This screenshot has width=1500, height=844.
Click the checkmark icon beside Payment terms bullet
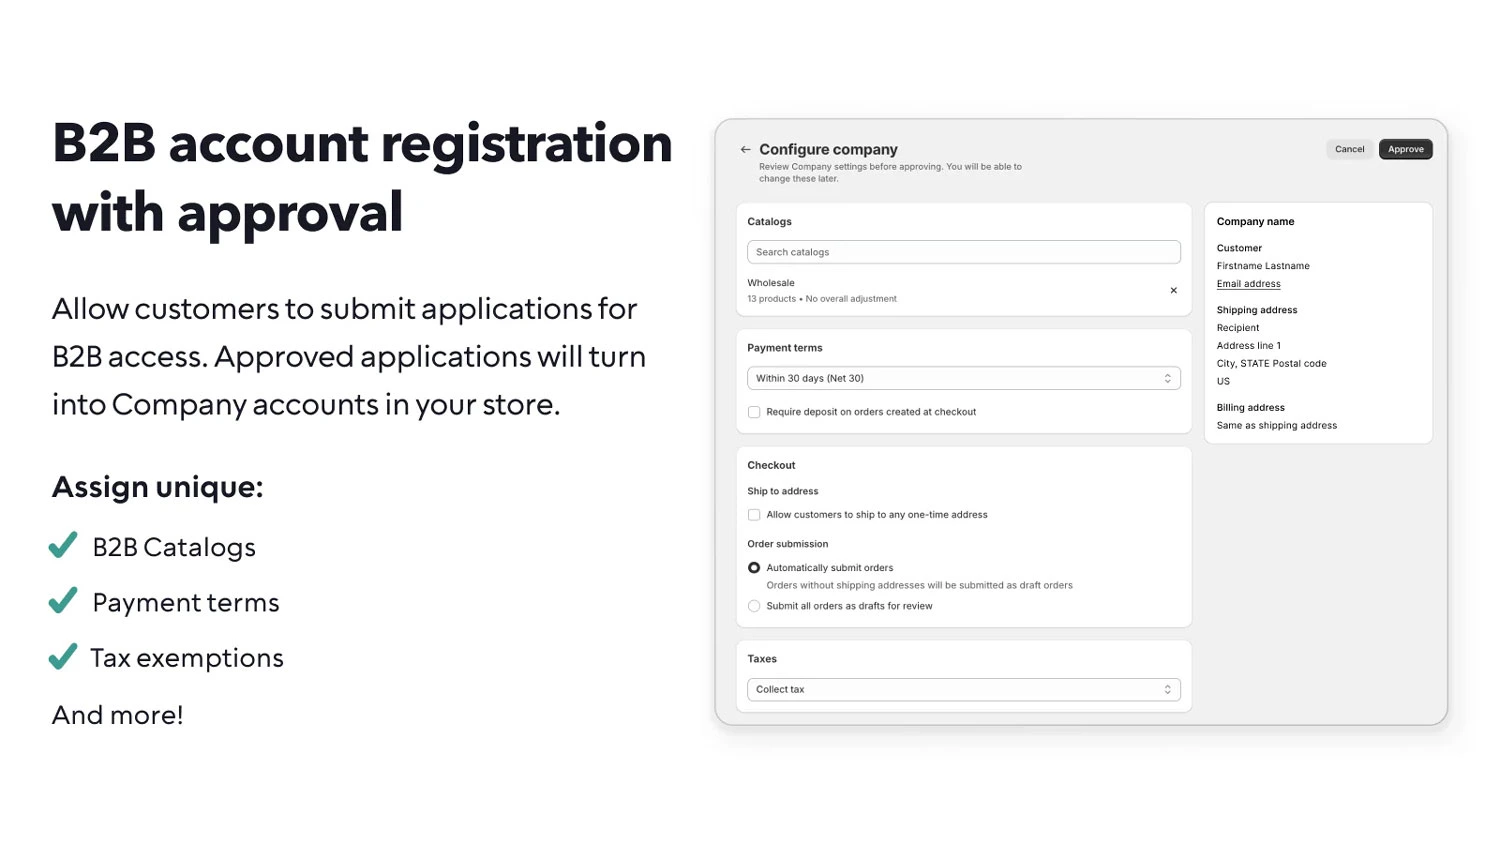[63, 601]
